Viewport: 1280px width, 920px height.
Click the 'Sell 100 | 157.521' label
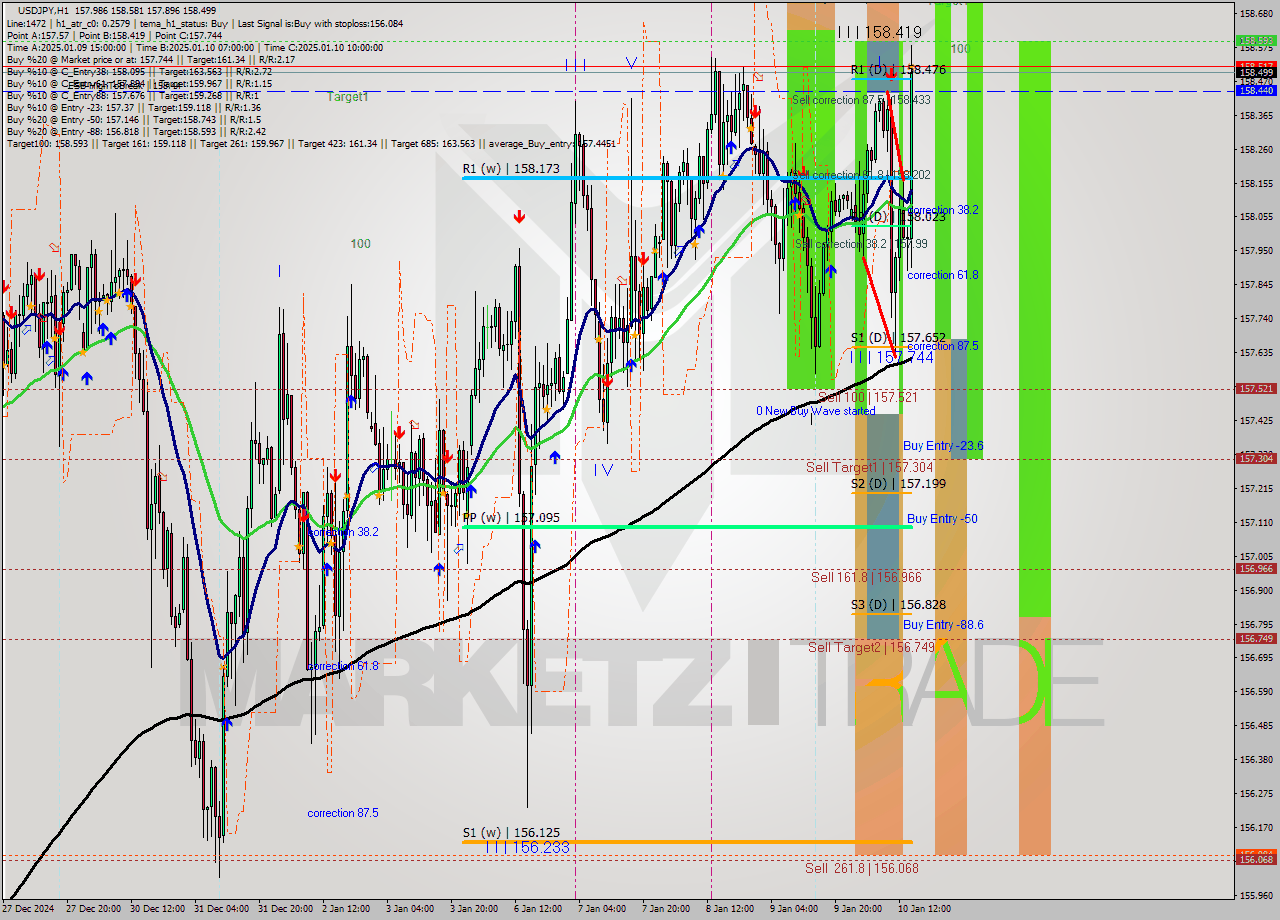868,397
